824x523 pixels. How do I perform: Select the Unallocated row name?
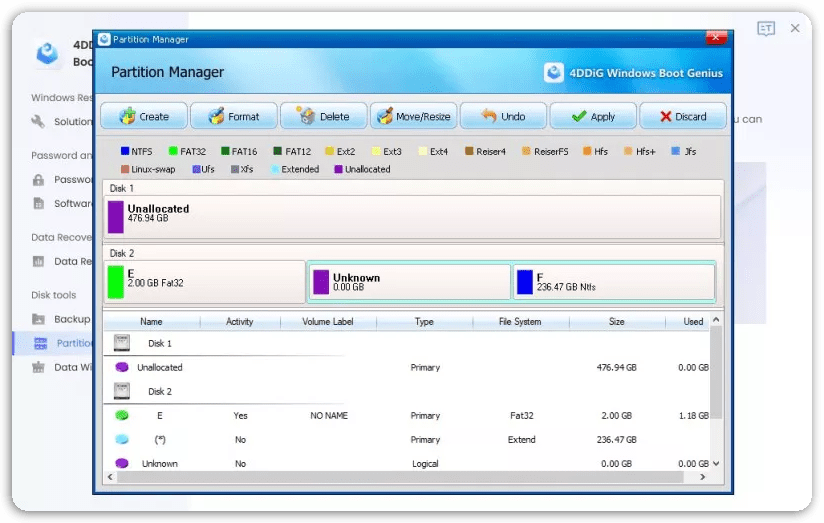point(160,367)
